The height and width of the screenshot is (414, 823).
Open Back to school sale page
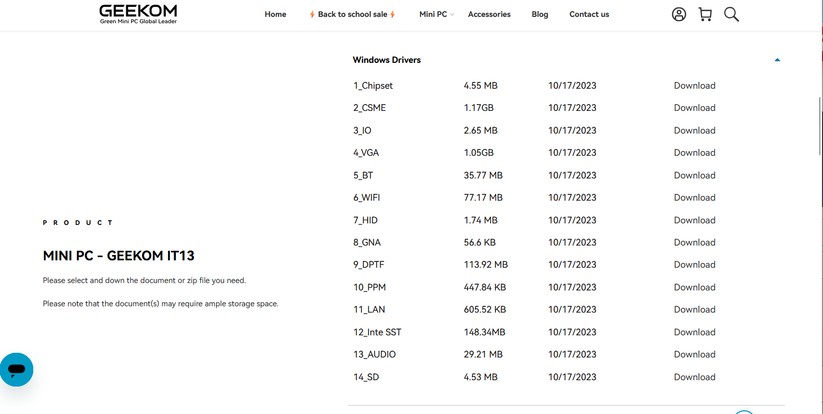(352, 14)
